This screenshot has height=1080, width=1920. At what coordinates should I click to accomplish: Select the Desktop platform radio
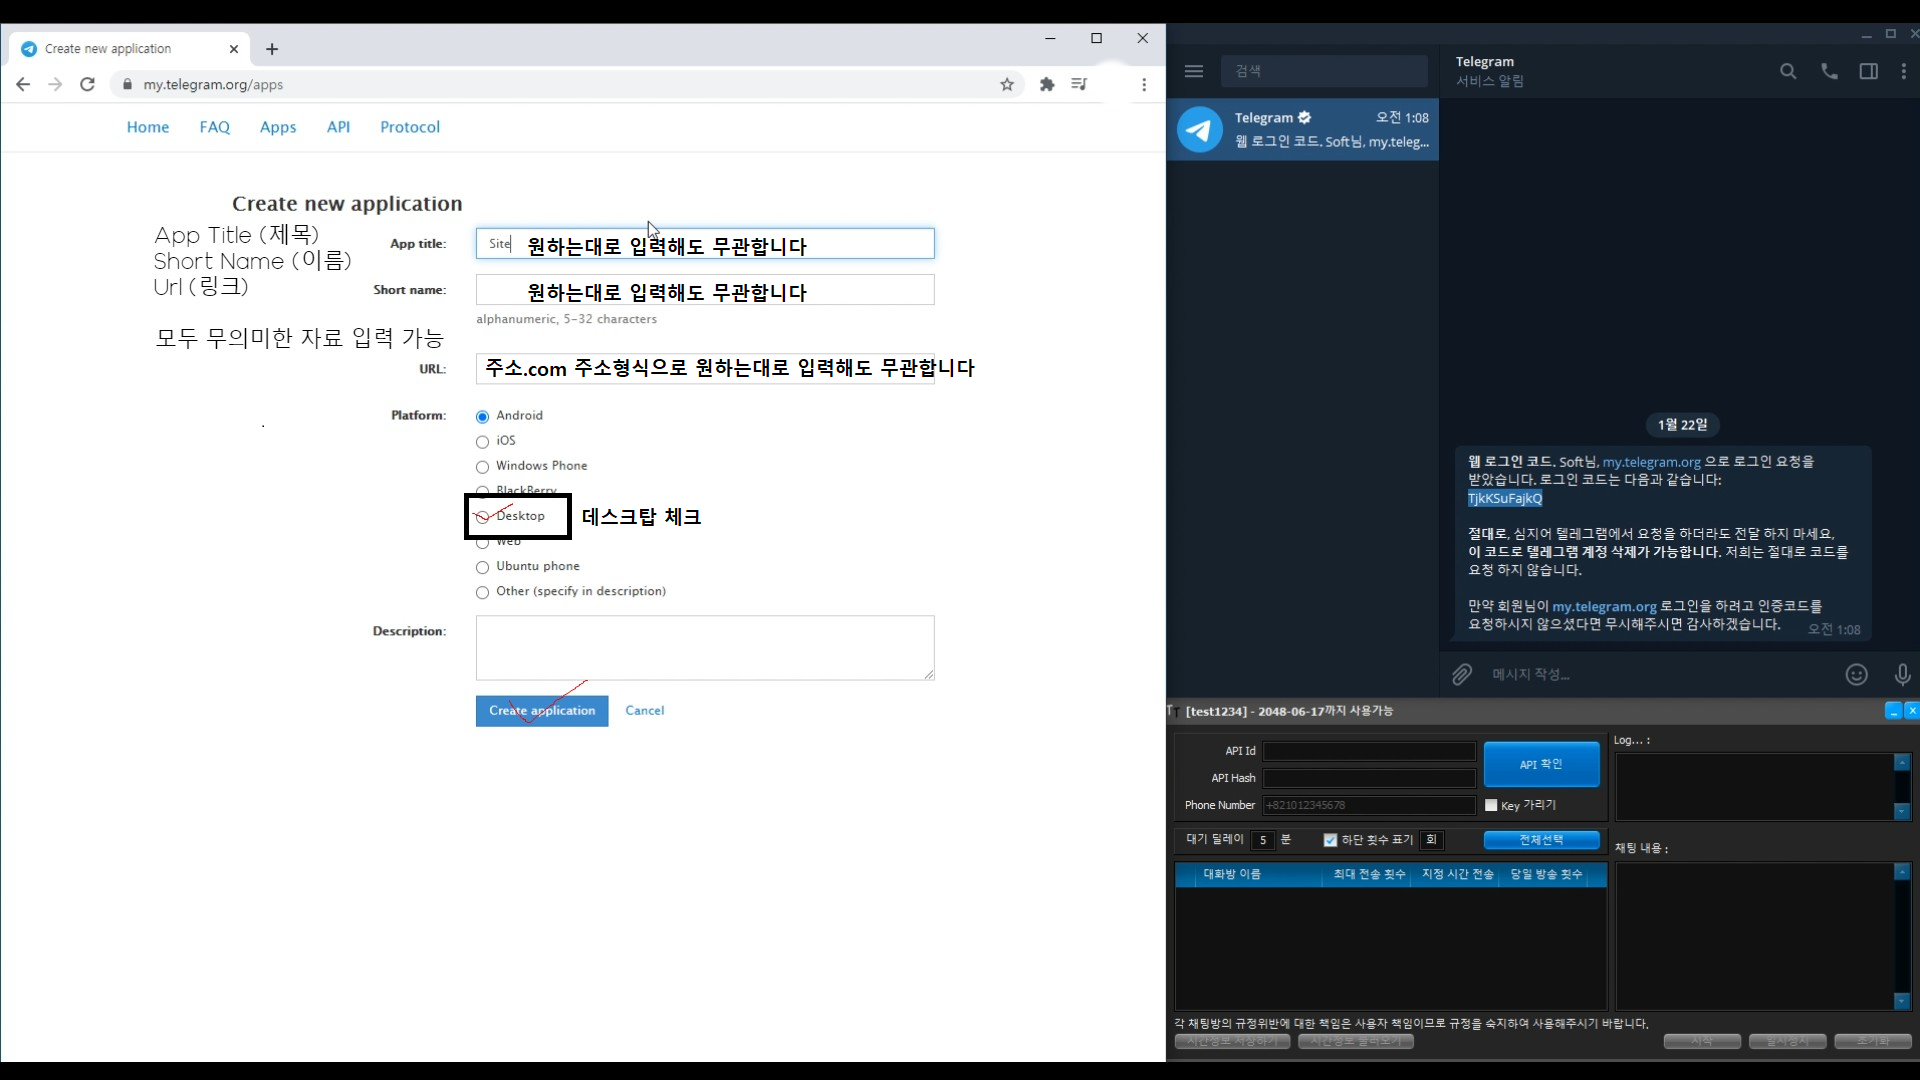[482, 517]
